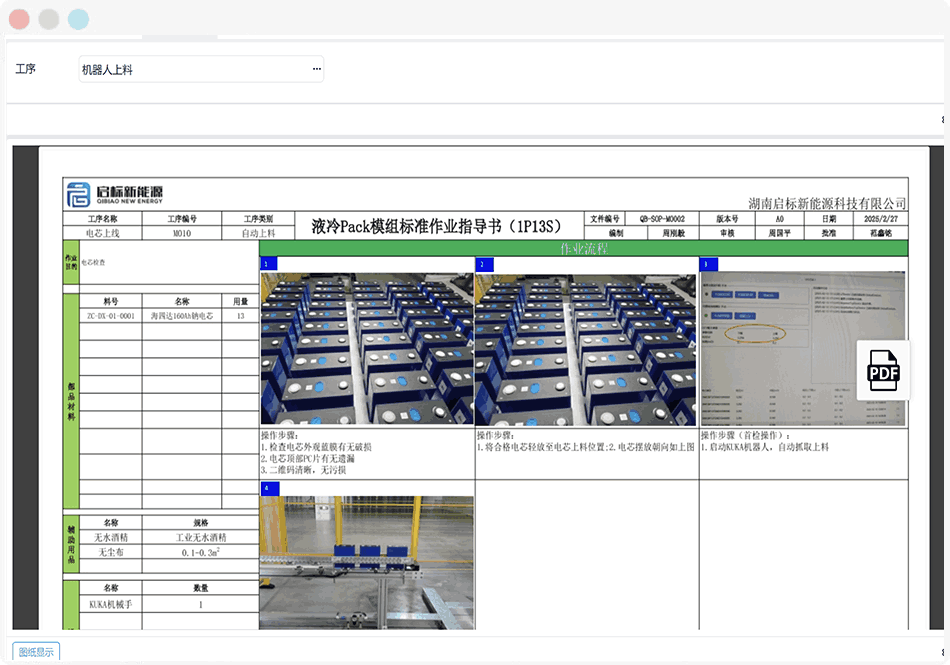Click part number ZC-DX-01-0001
Screen dimensions: 950x665
(x=111, y=316)
